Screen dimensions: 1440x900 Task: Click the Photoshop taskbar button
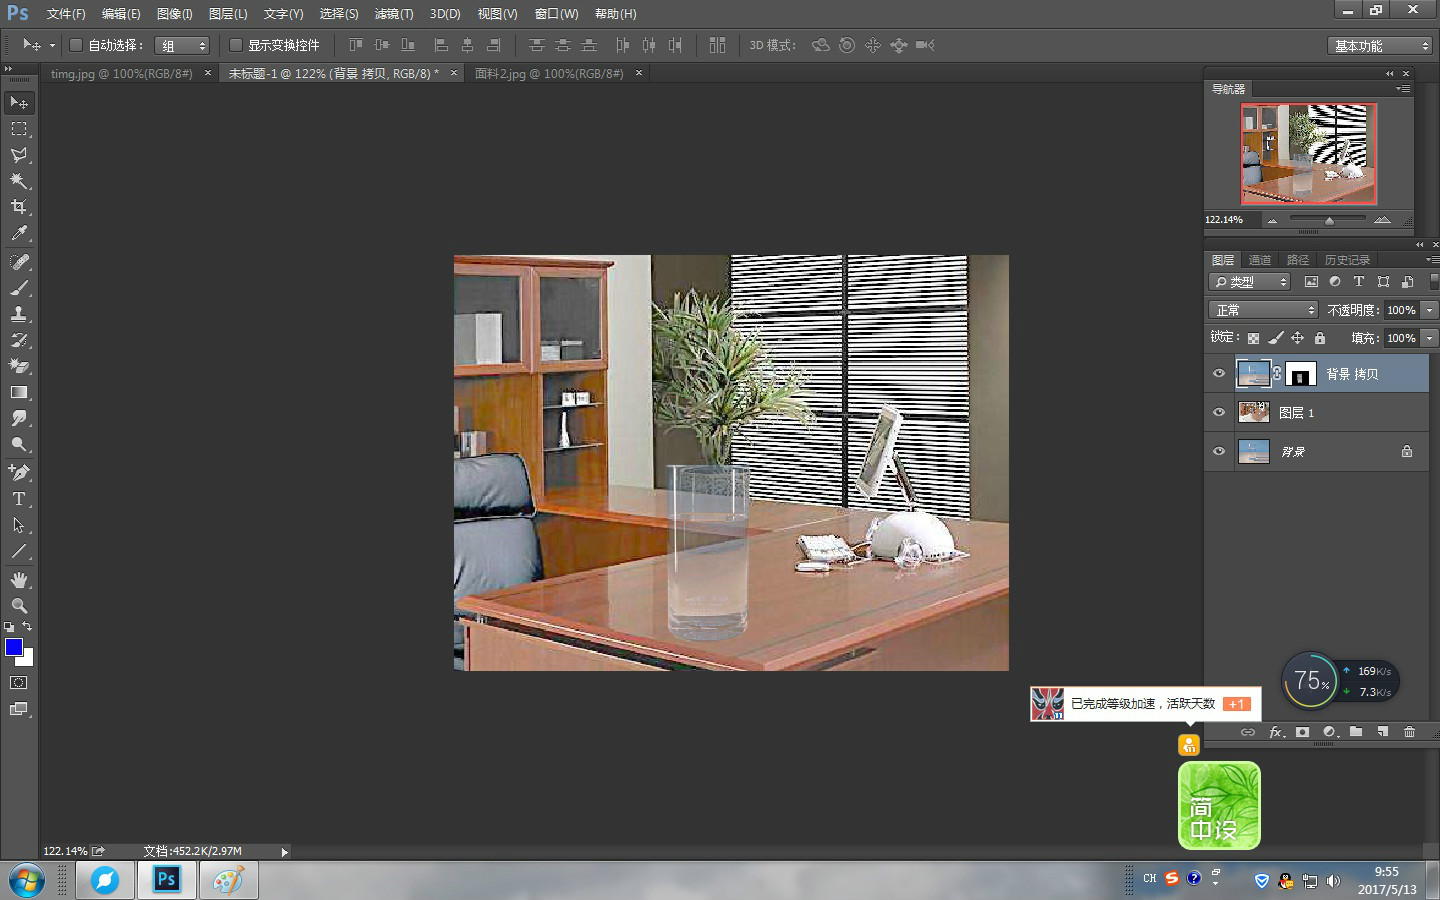click(166, 880)
